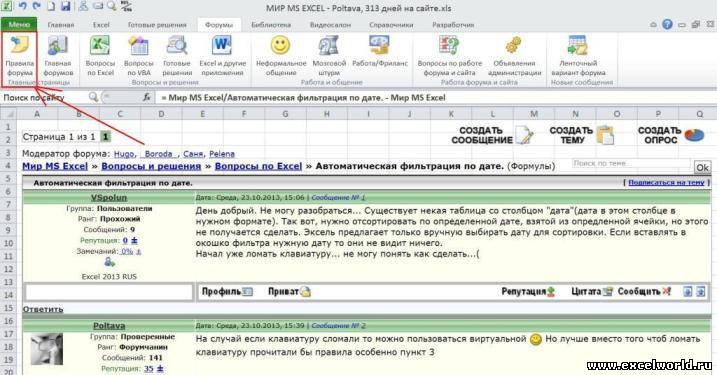
Task: Click moderator link _Boroda_
Action: click(x=159, y=154)
